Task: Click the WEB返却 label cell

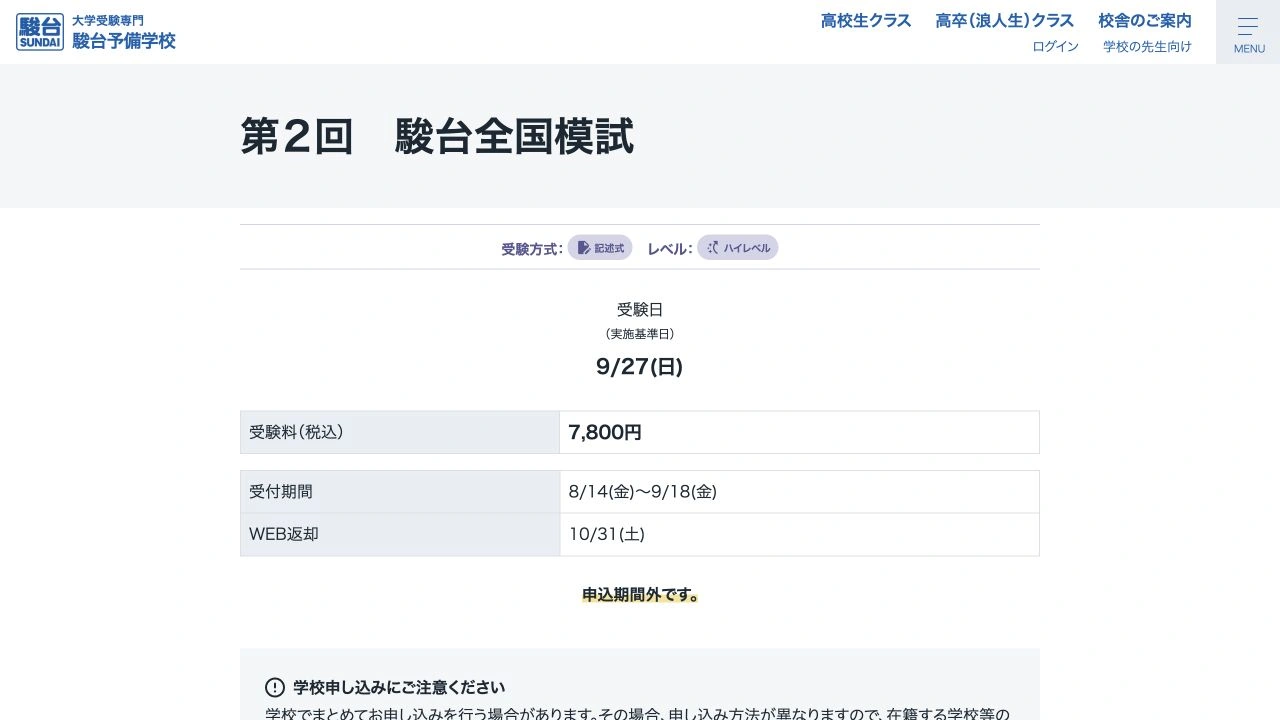Action: [400, 534]
